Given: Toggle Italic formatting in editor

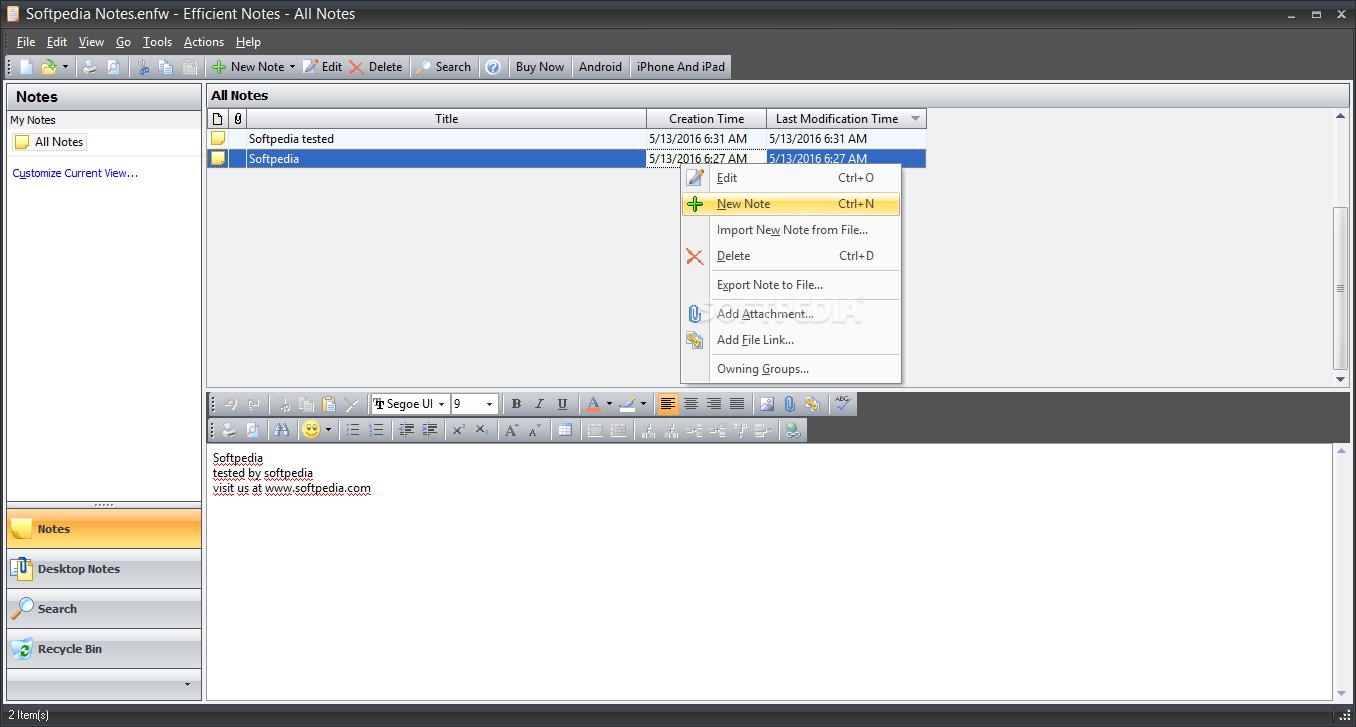Looking at the screenshot, I should [539, 404].
